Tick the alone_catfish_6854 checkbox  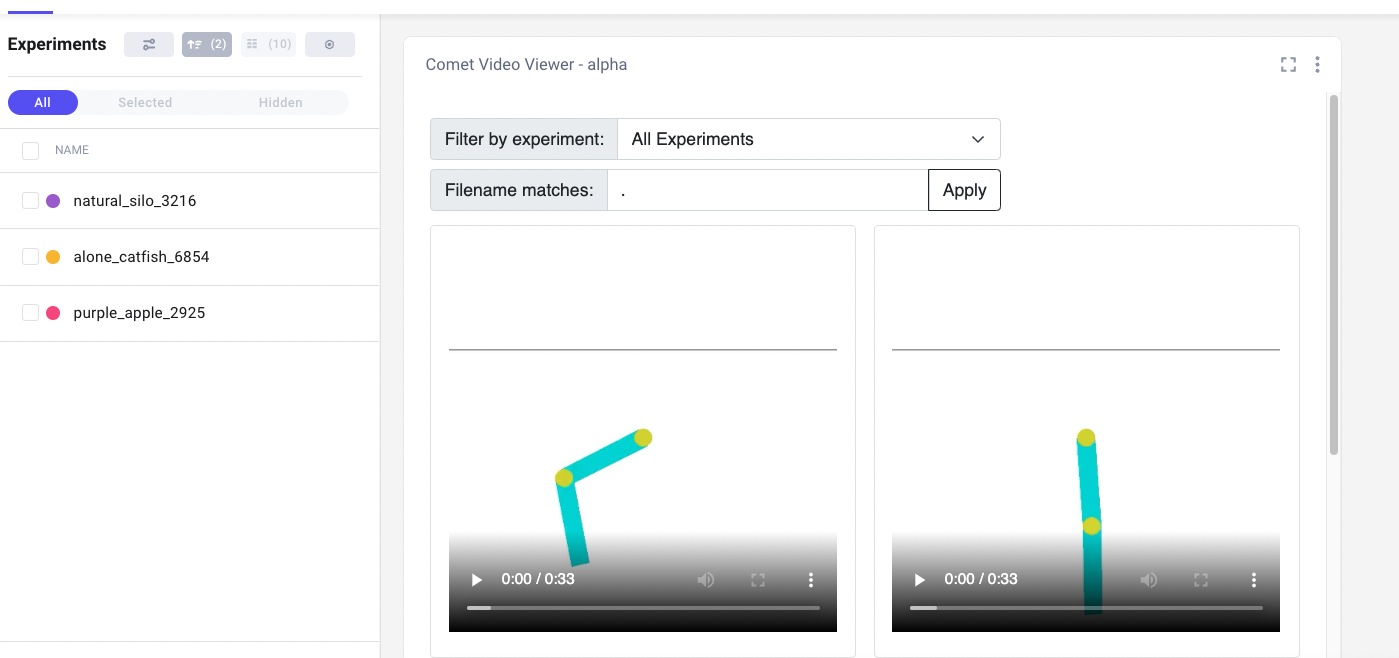click(x=30, y=257)
